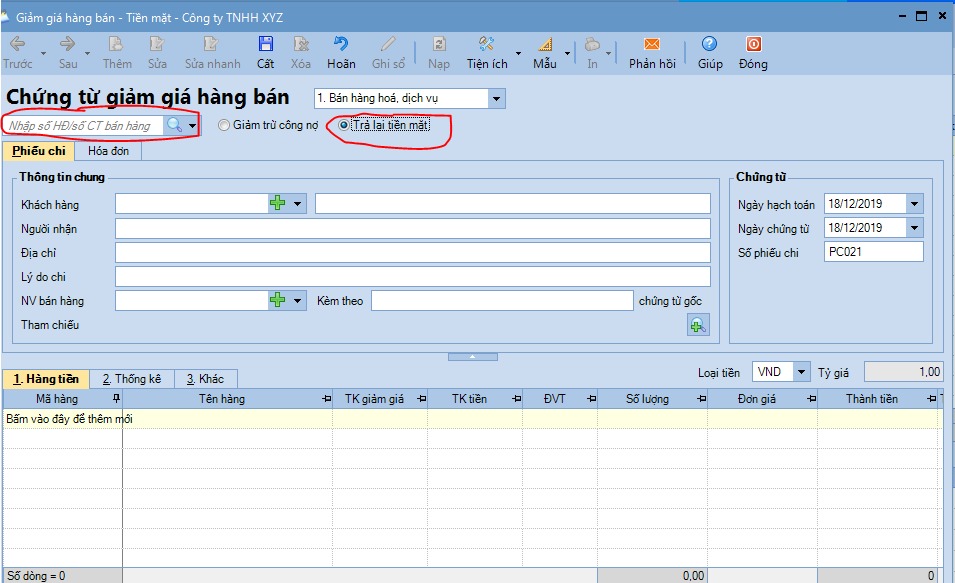Screen dimensions: 955x583
Task: Pin the TK tiền column
Action: coord(516,399)
